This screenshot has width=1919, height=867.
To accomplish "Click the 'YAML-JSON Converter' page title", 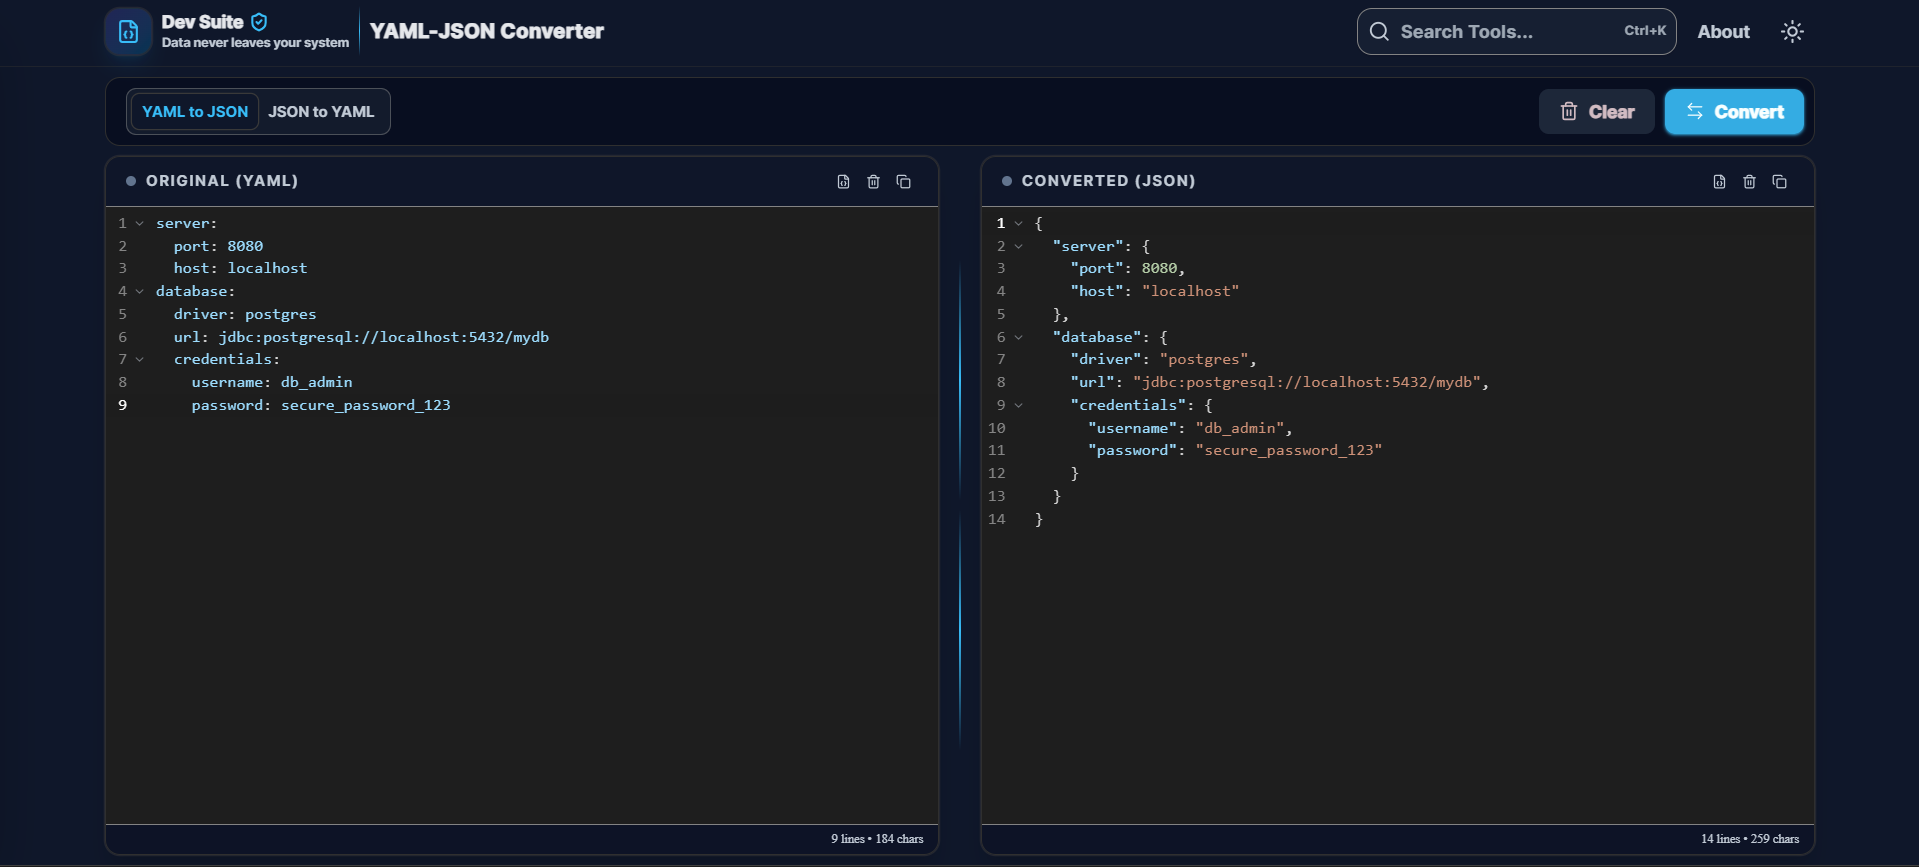I will 487,31.
